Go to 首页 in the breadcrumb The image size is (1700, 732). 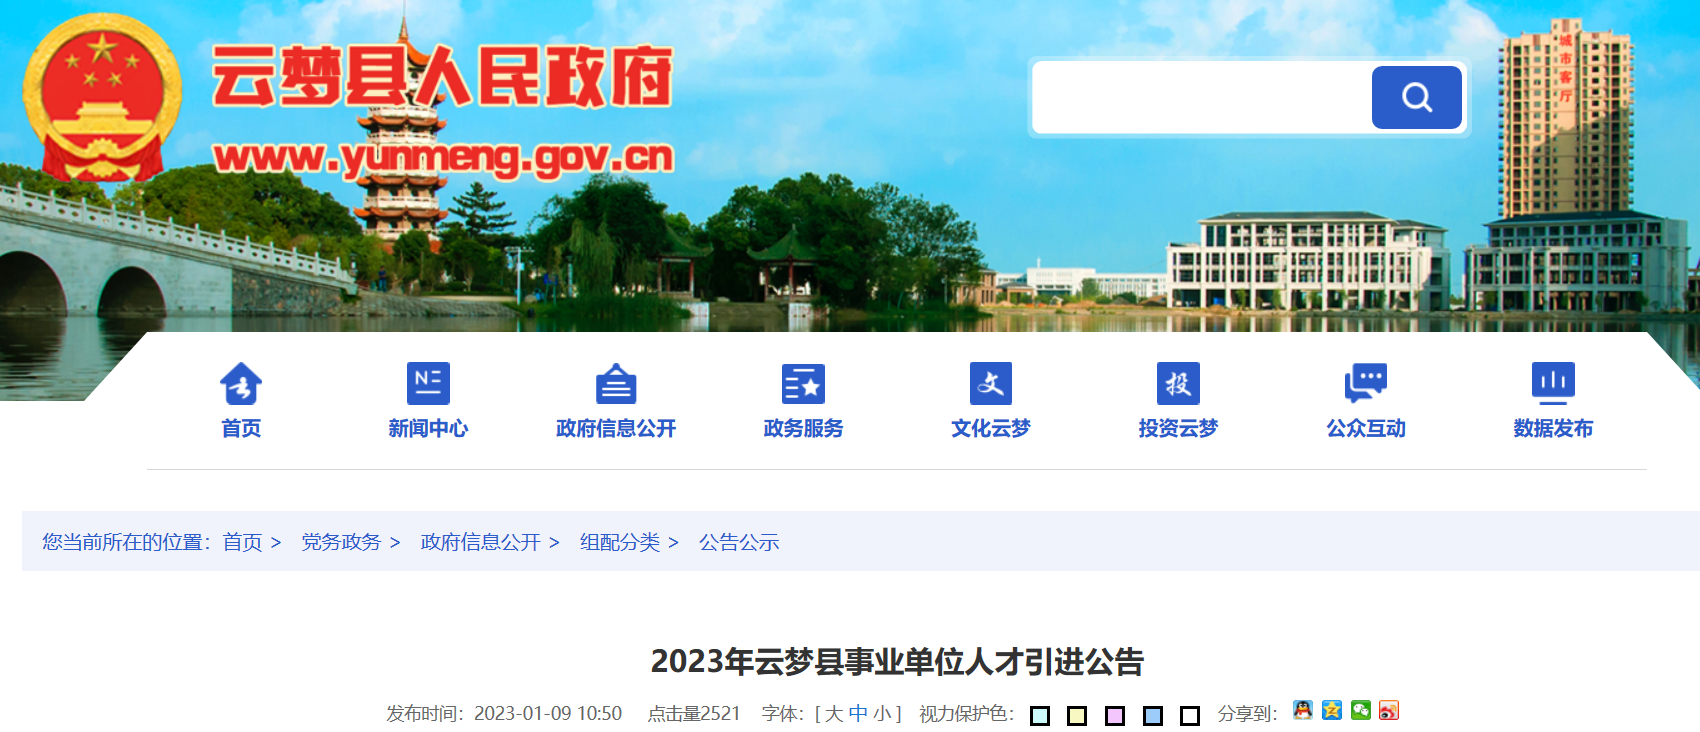tap(242, 542)
